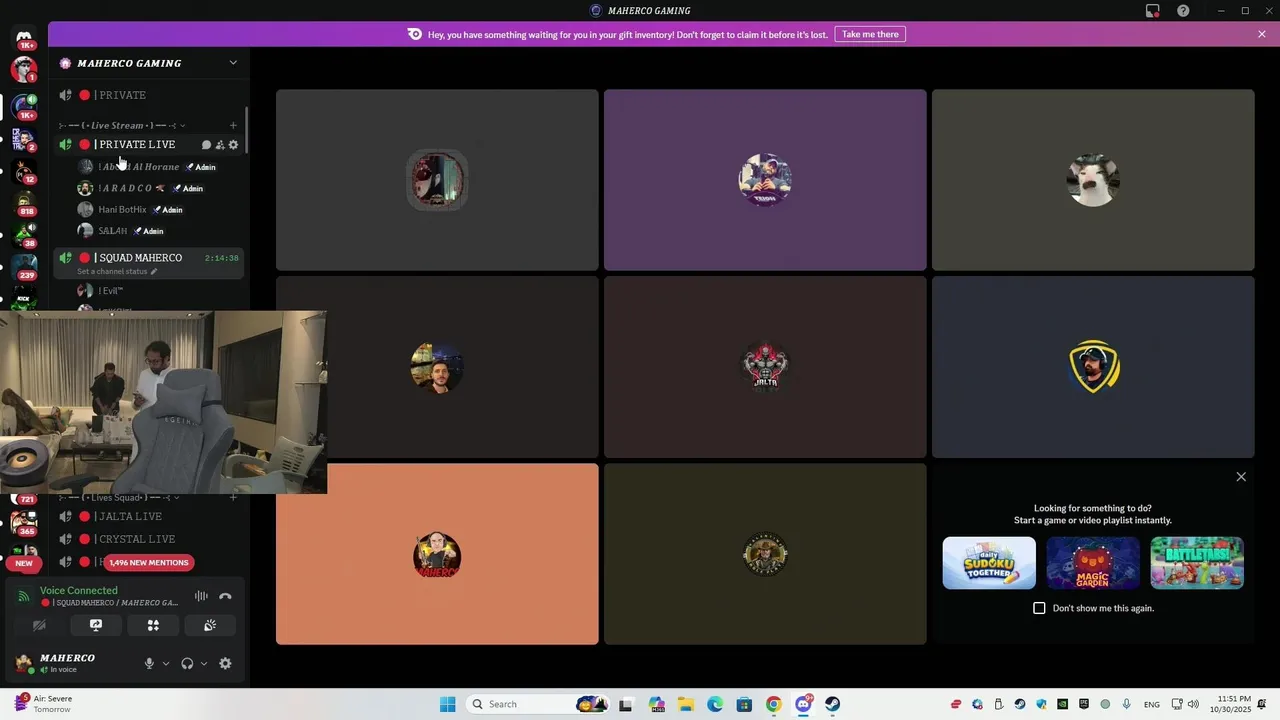Deafen using headphones icon
This screenshot has width=1280, height=720.
[x=187, y=663]
